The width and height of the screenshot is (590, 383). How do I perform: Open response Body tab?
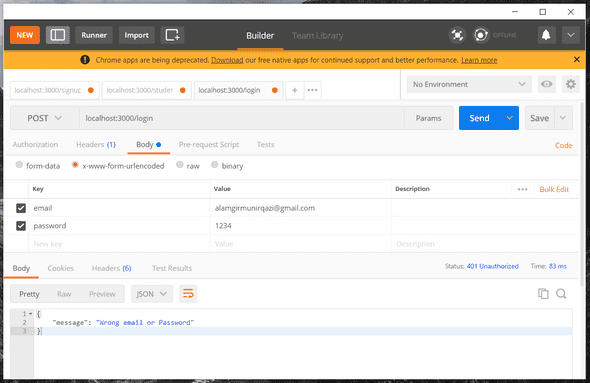click(x=21, y=268)
